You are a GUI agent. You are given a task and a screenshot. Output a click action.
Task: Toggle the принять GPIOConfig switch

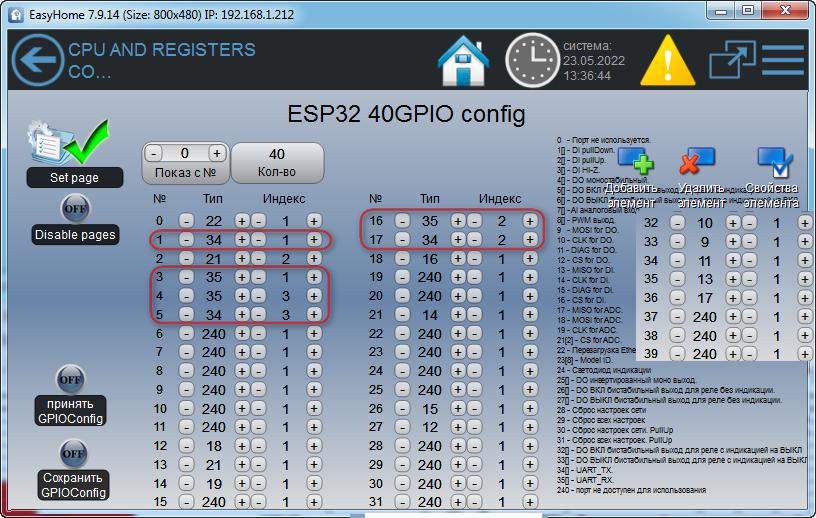71,380
